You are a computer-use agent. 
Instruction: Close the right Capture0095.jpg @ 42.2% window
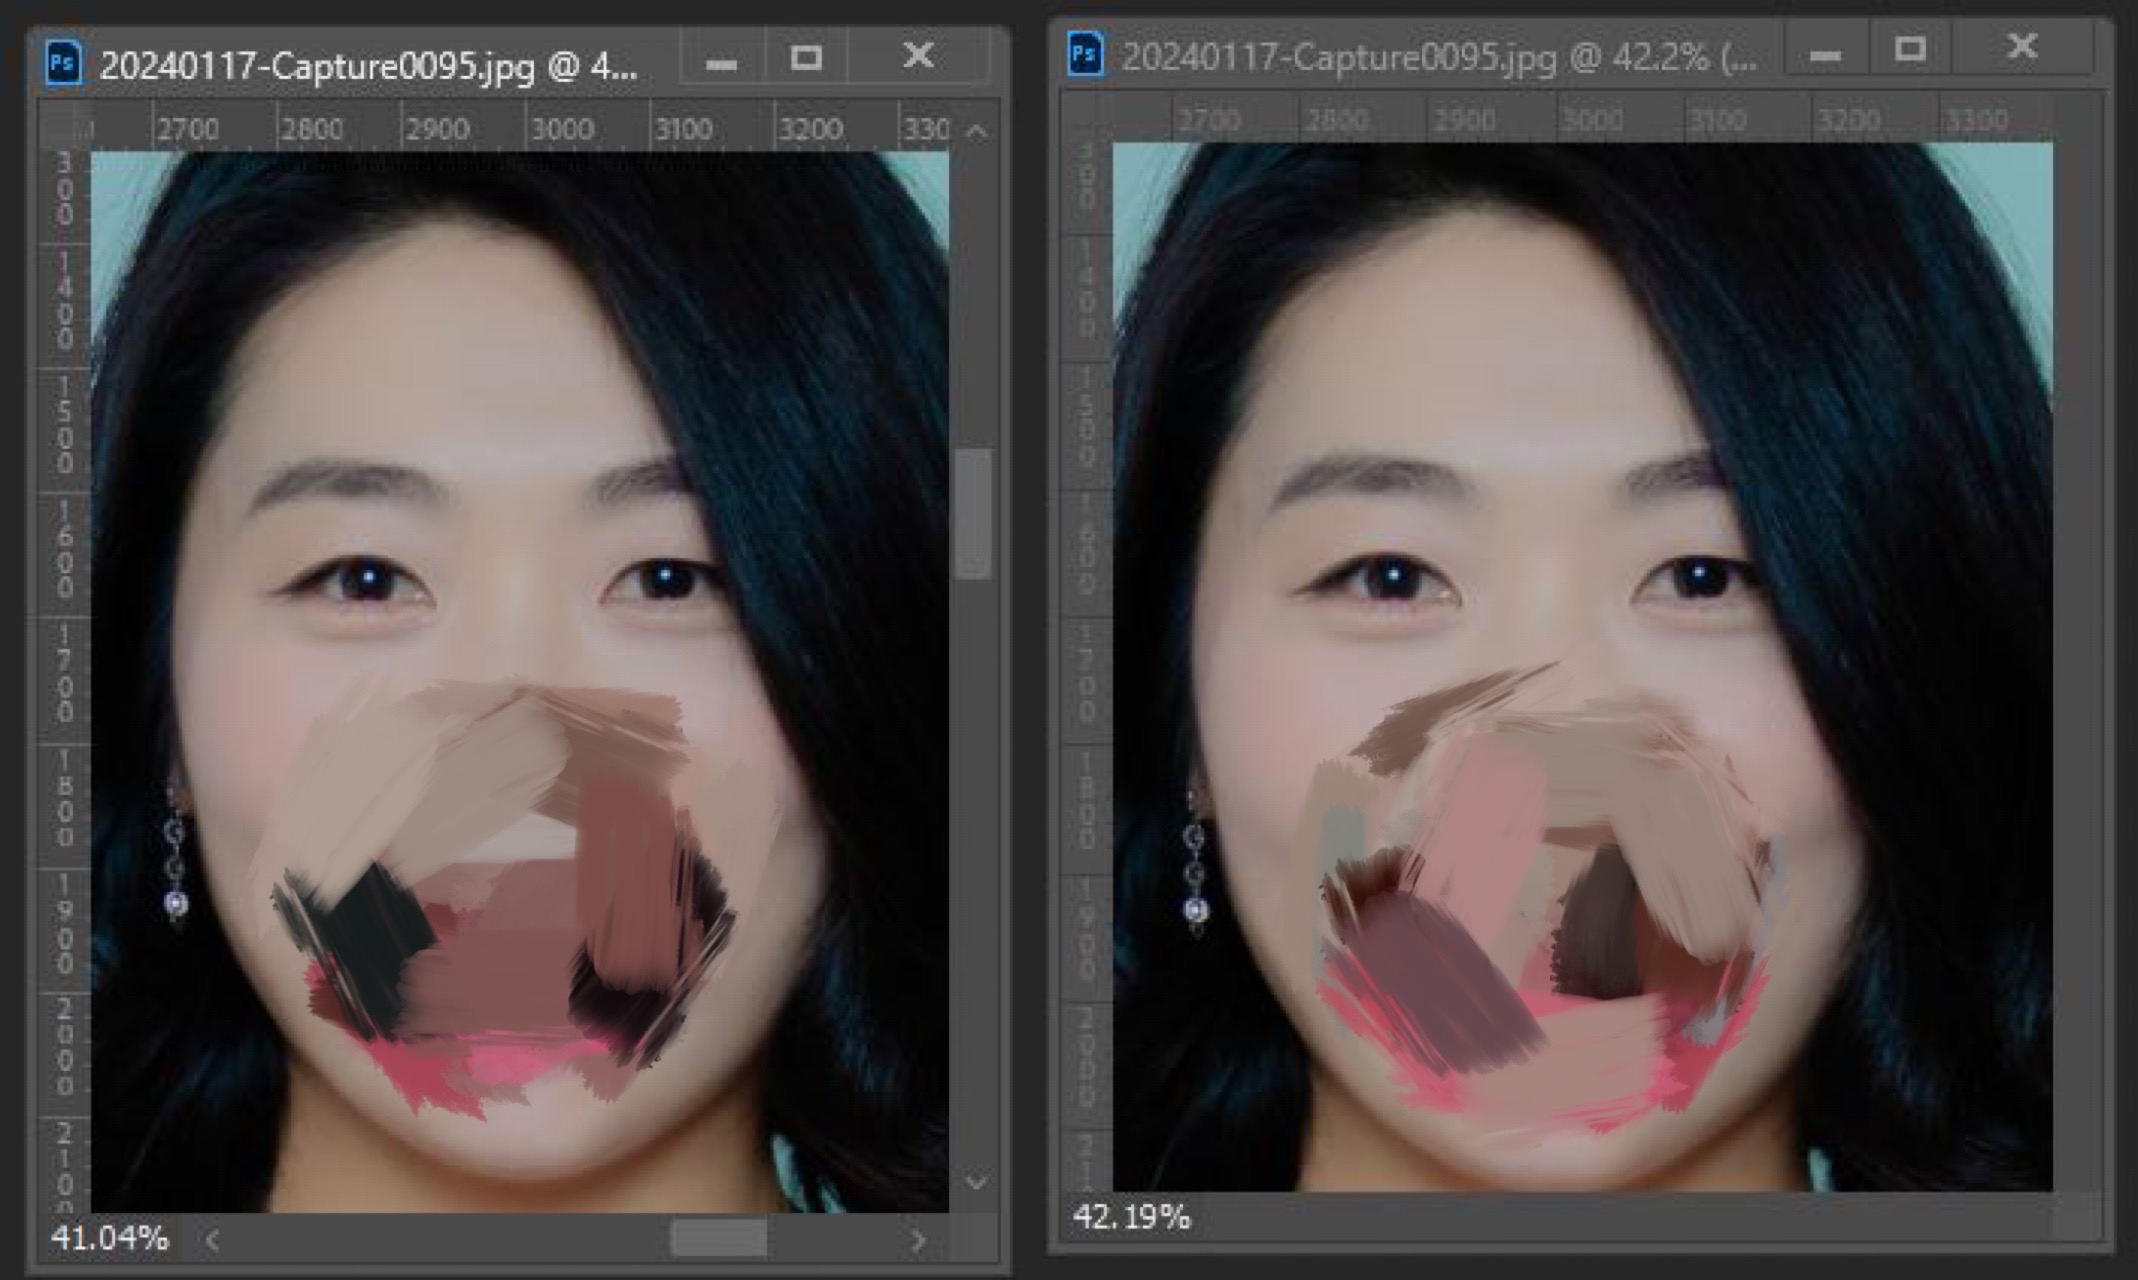pyautogui.click(x=2022, y=46)
